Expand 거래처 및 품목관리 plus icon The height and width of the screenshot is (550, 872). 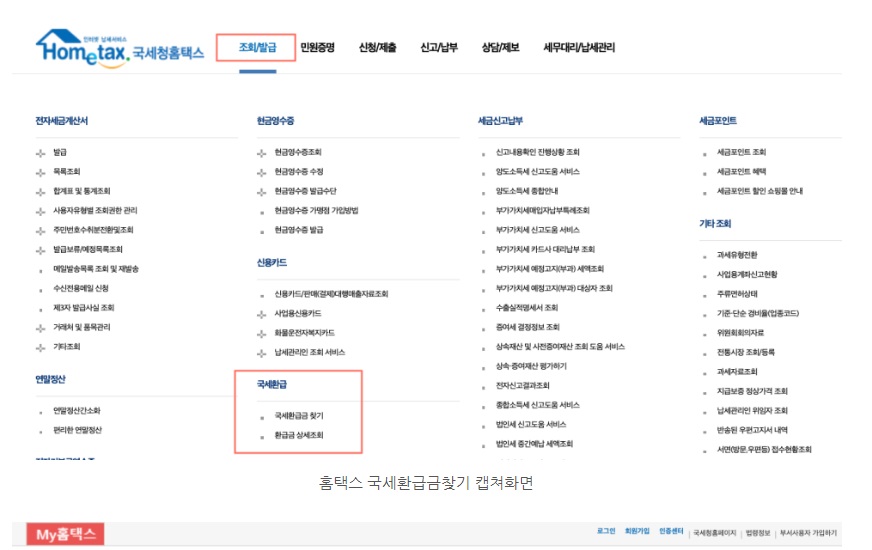(41, 328)
